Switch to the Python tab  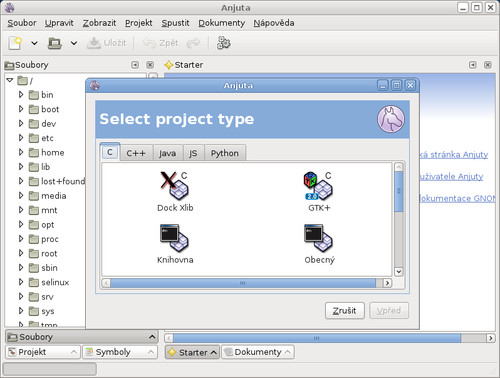(x=225, y=153)
